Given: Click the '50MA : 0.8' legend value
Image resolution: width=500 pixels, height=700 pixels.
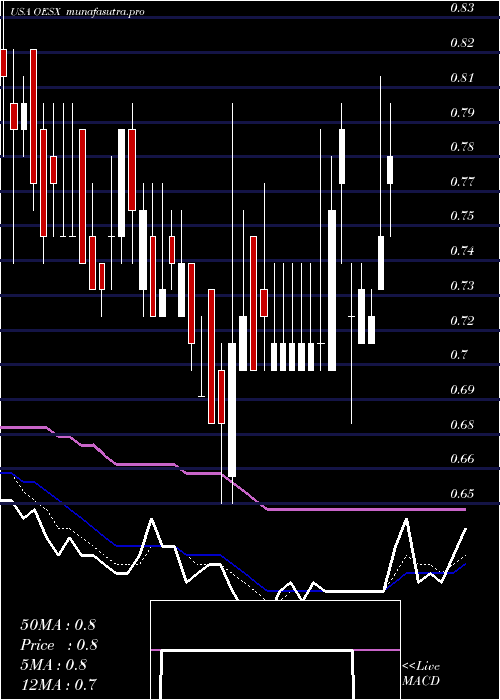Looking at the screenshot, I should (x=58, y=625).
